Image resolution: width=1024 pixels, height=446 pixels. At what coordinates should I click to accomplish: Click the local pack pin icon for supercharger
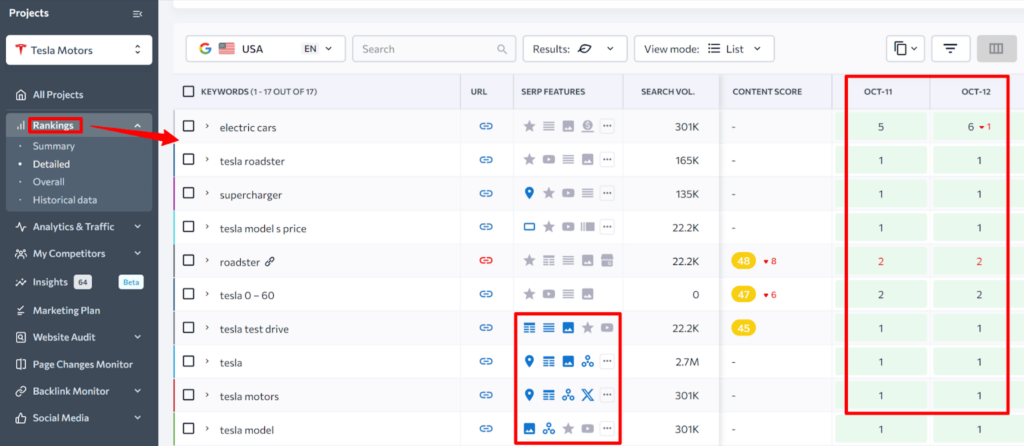coord(530,193)
